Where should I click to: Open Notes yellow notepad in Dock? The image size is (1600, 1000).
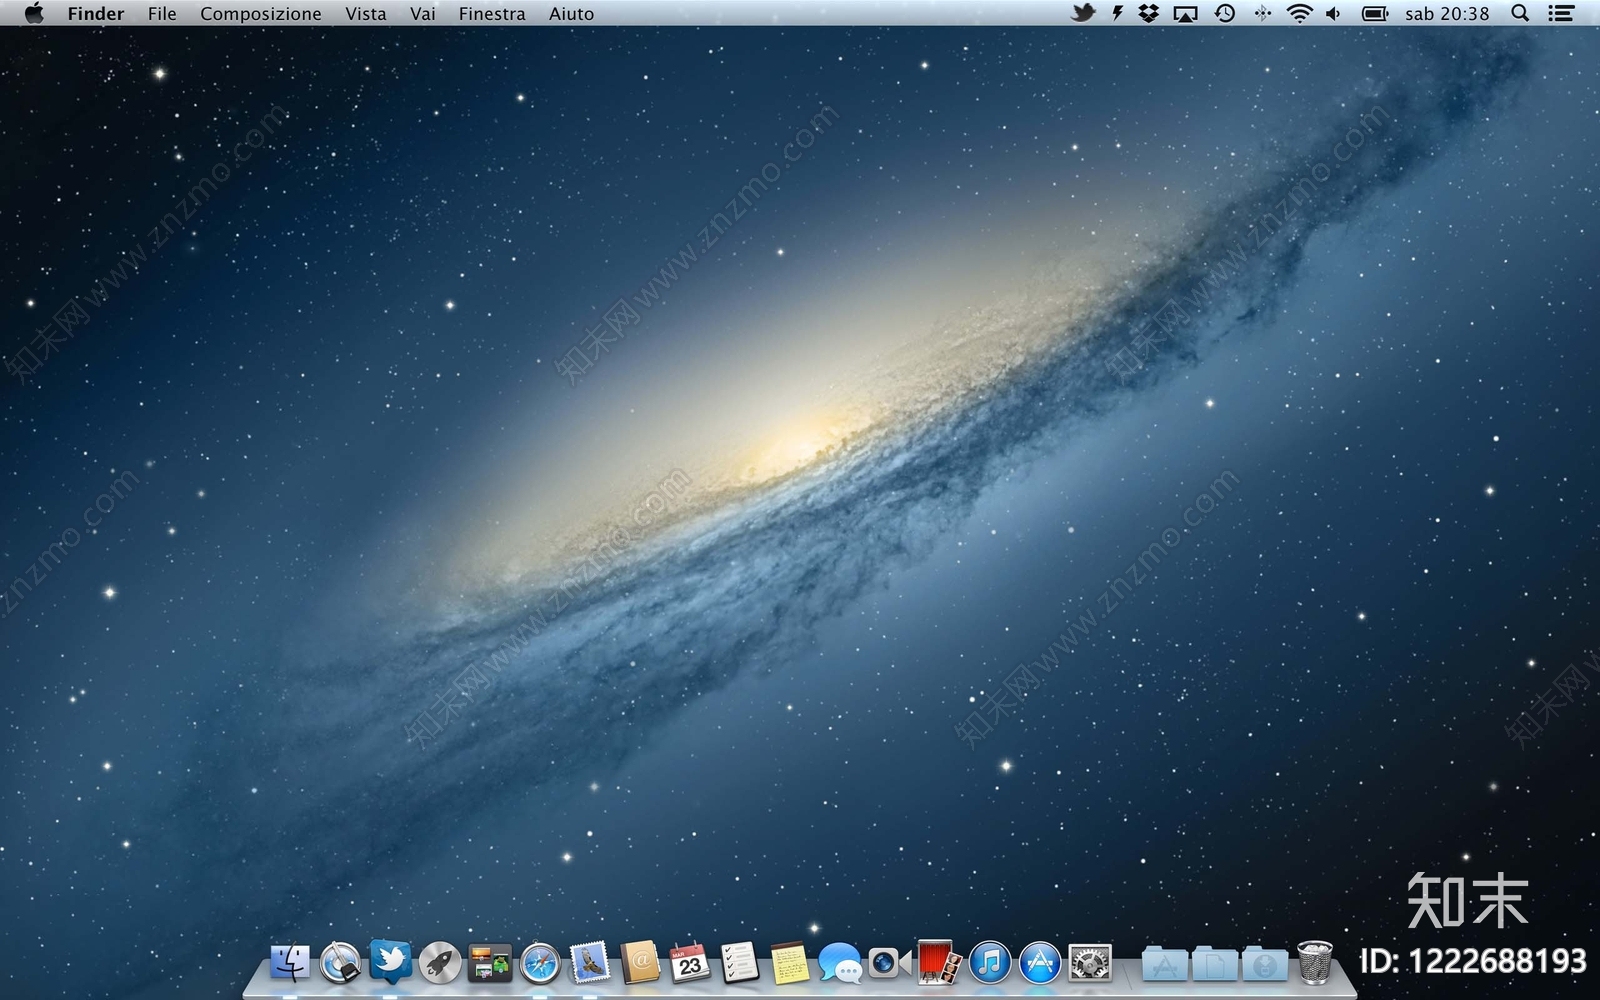[x=789, y=963]
